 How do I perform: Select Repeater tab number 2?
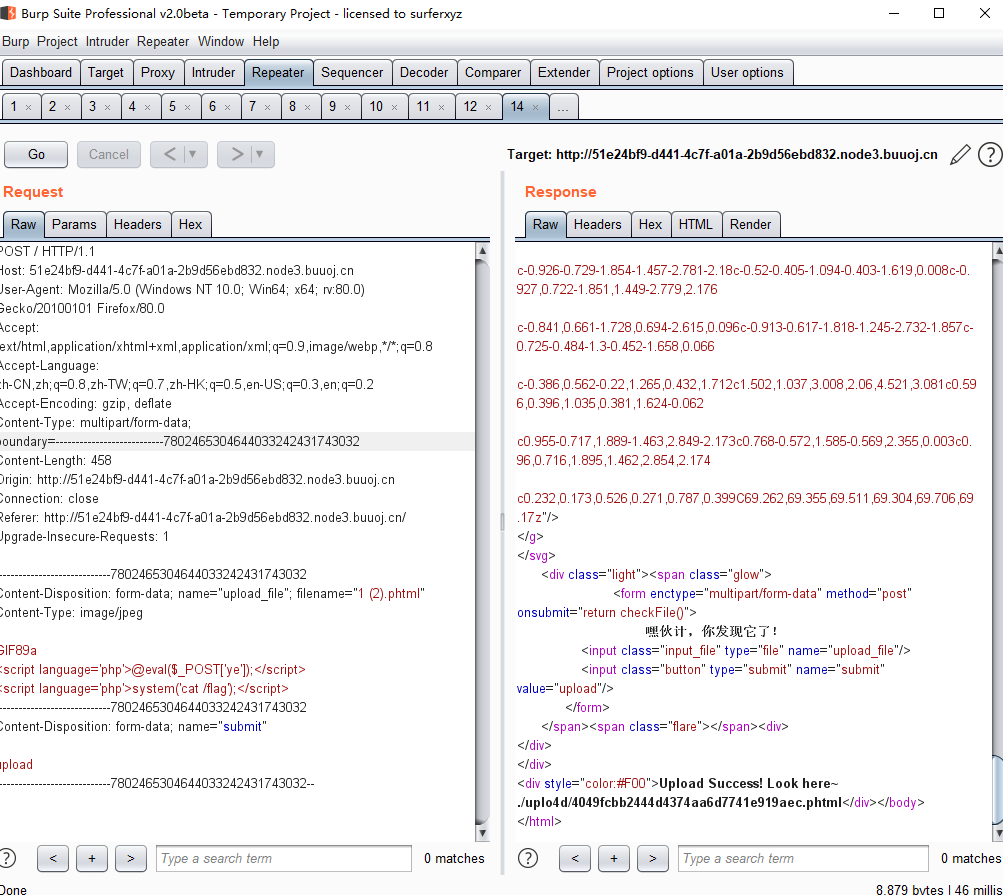pyautogui.click(x=52, y=107)
